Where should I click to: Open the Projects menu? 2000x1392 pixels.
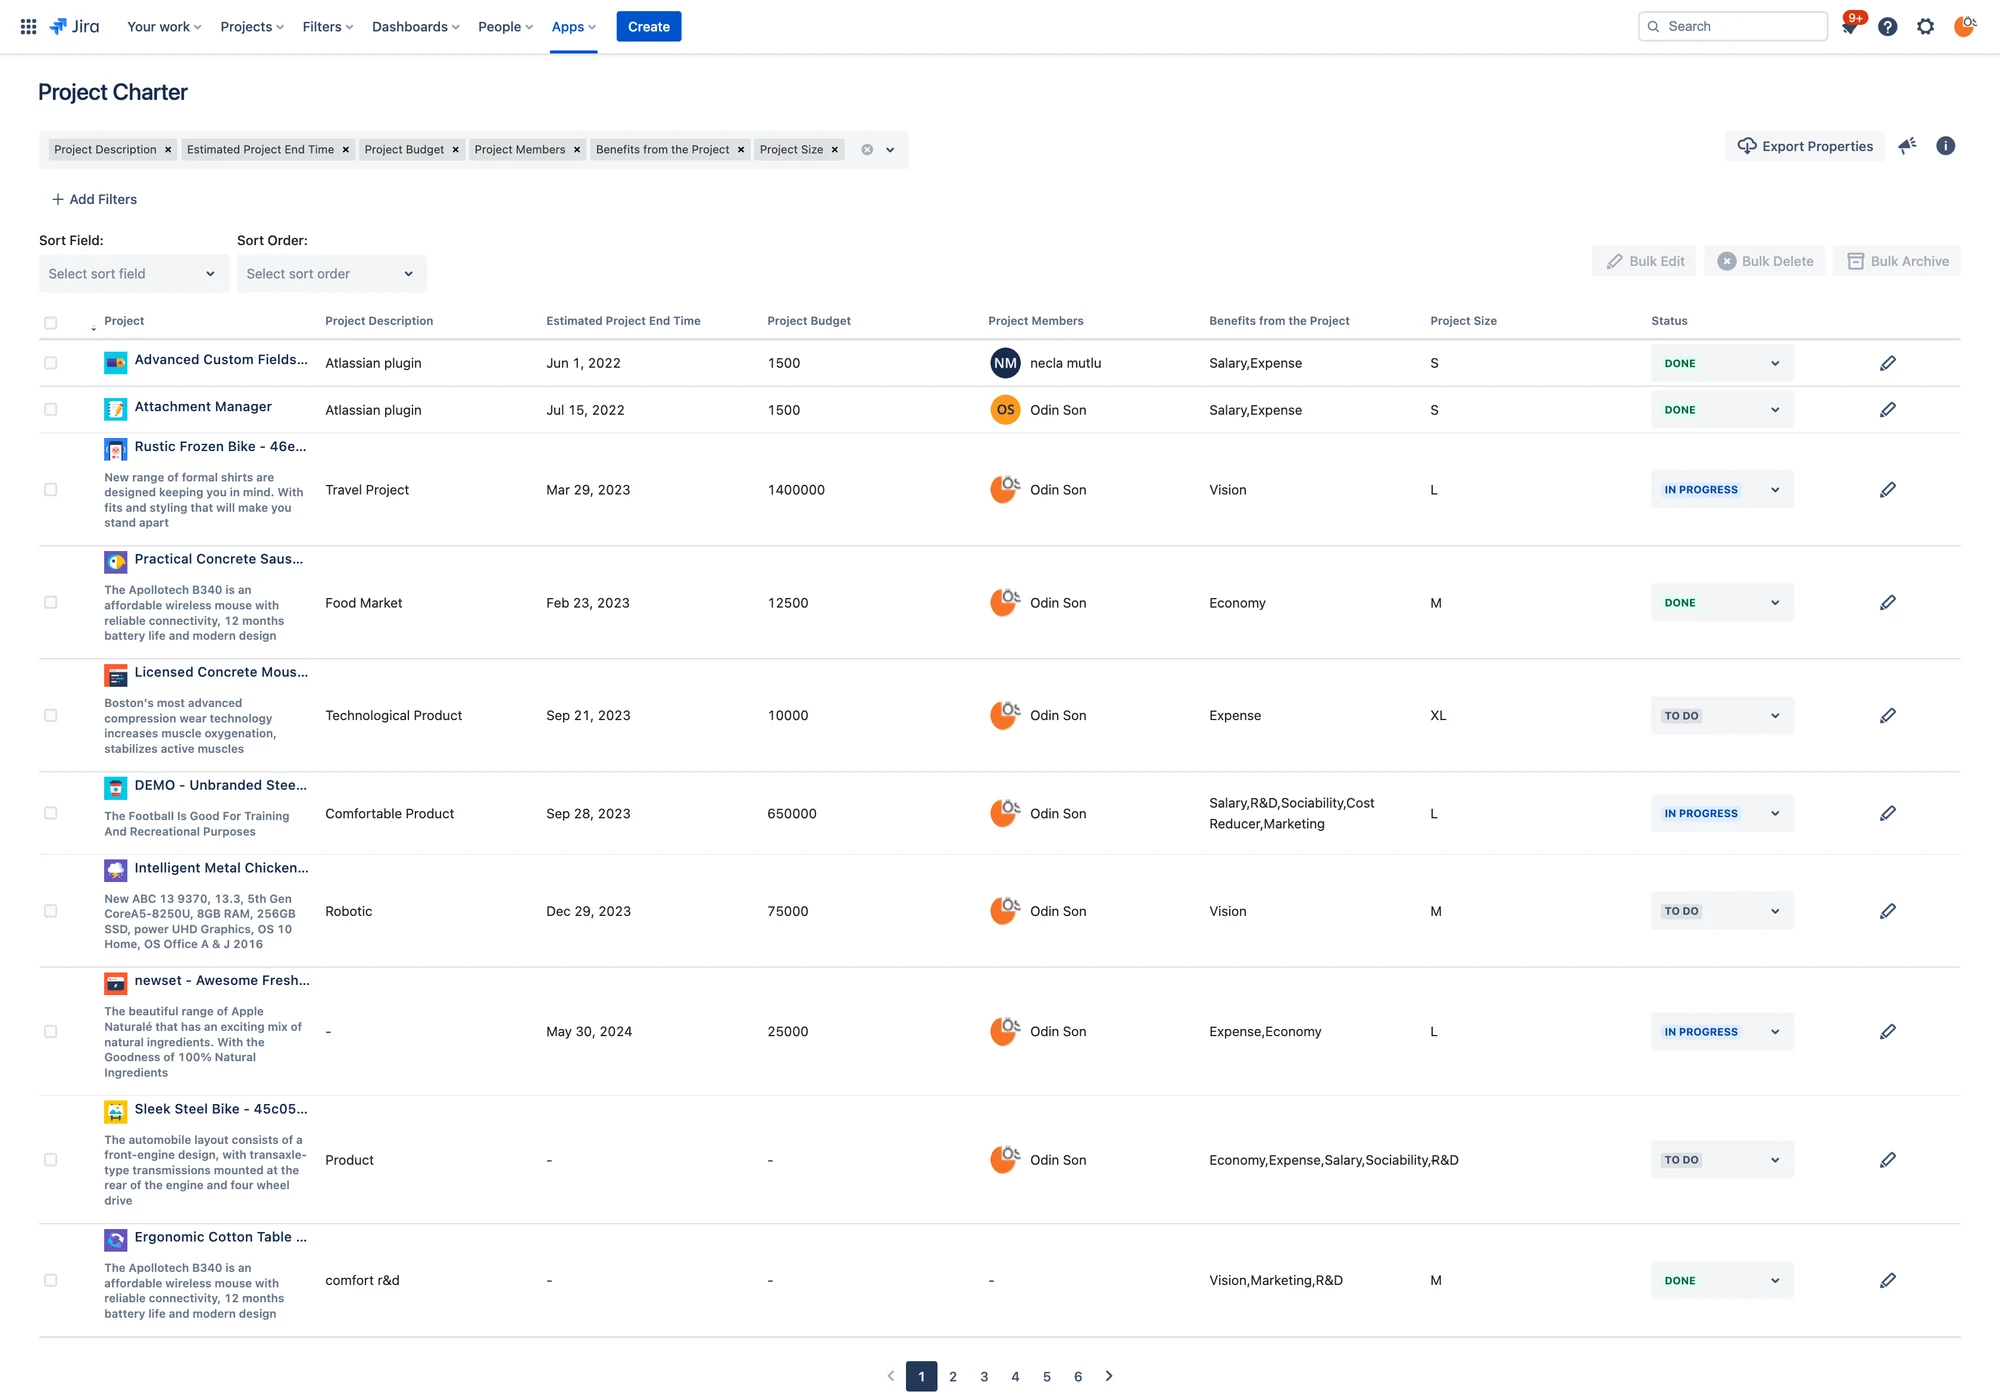coord(252,27)
